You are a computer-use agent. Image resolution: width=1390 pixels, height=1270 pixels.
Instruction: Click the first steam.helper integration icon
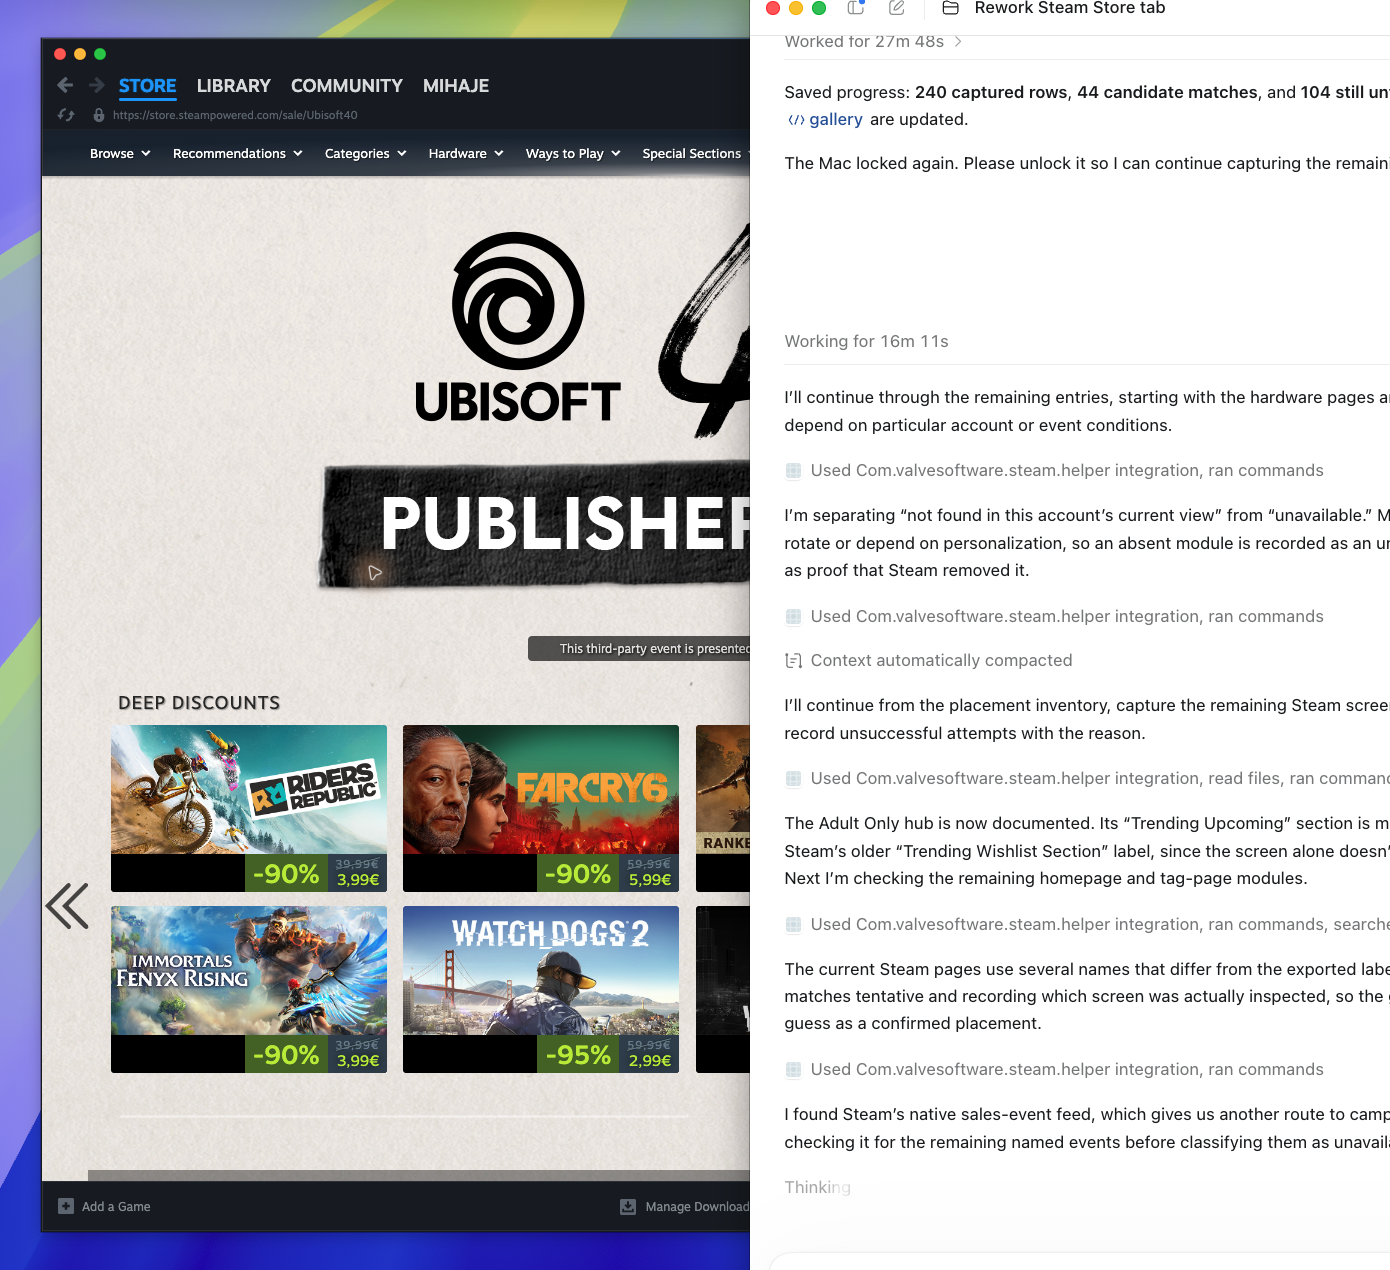(x=793, y=471)
